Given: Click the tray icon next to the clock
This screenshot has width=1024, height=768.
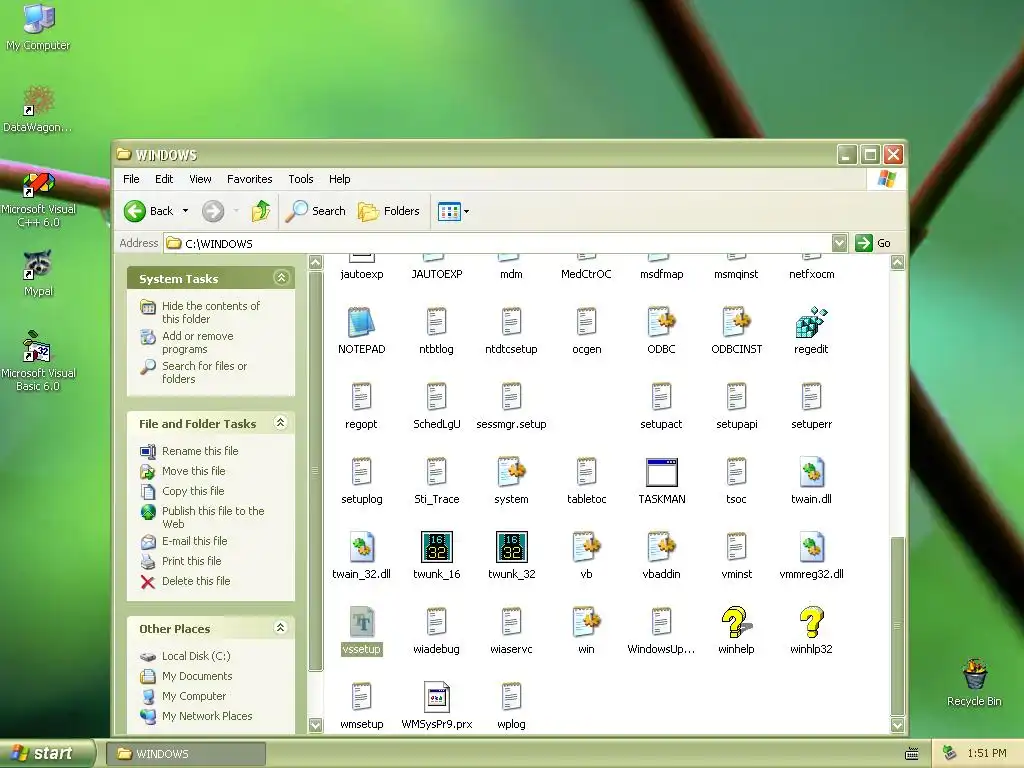Looking at the screenshot, I should click(950, 753).
